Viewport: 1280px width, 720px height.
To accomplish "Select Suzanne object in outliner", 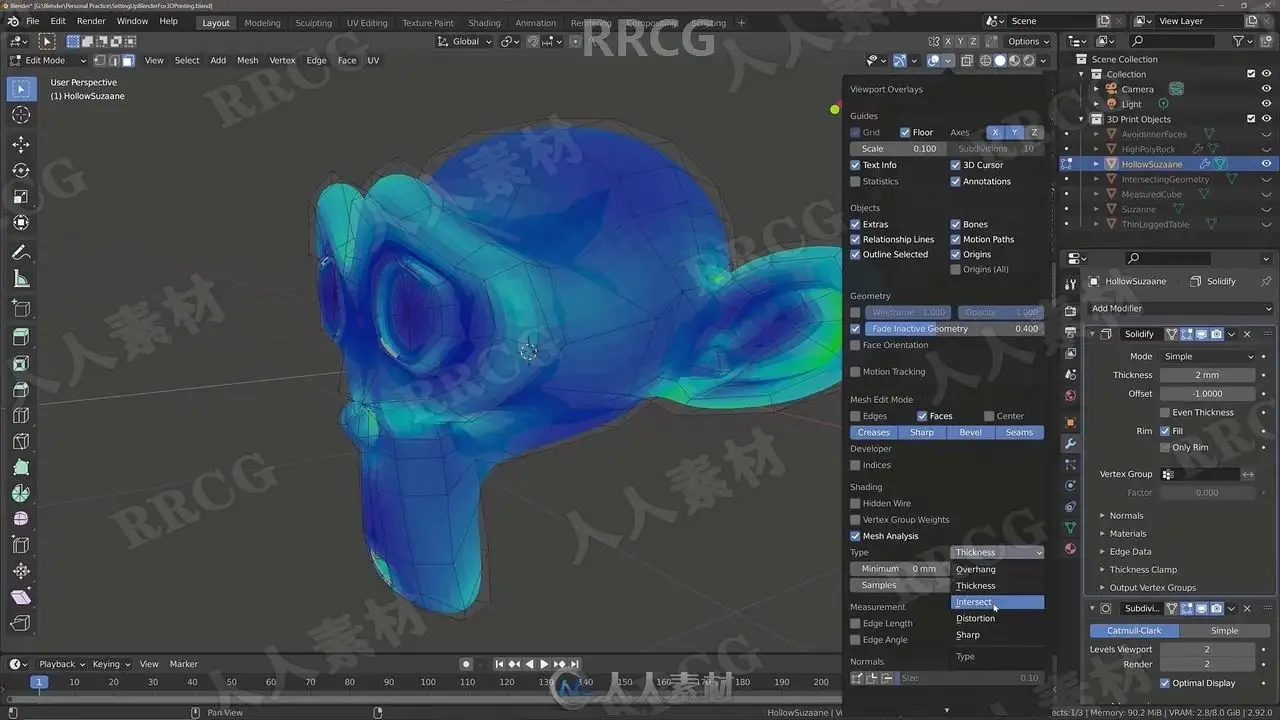I will [1138, 209].
